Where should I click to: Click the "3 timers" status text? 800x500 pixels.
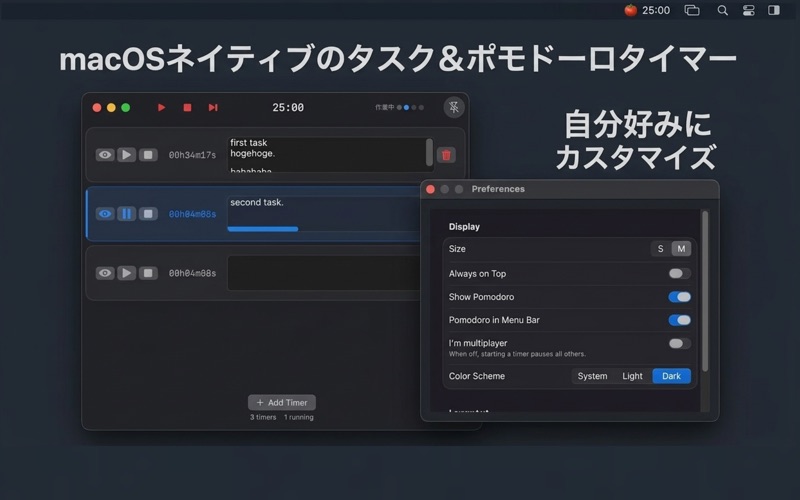tap(263, 417)
